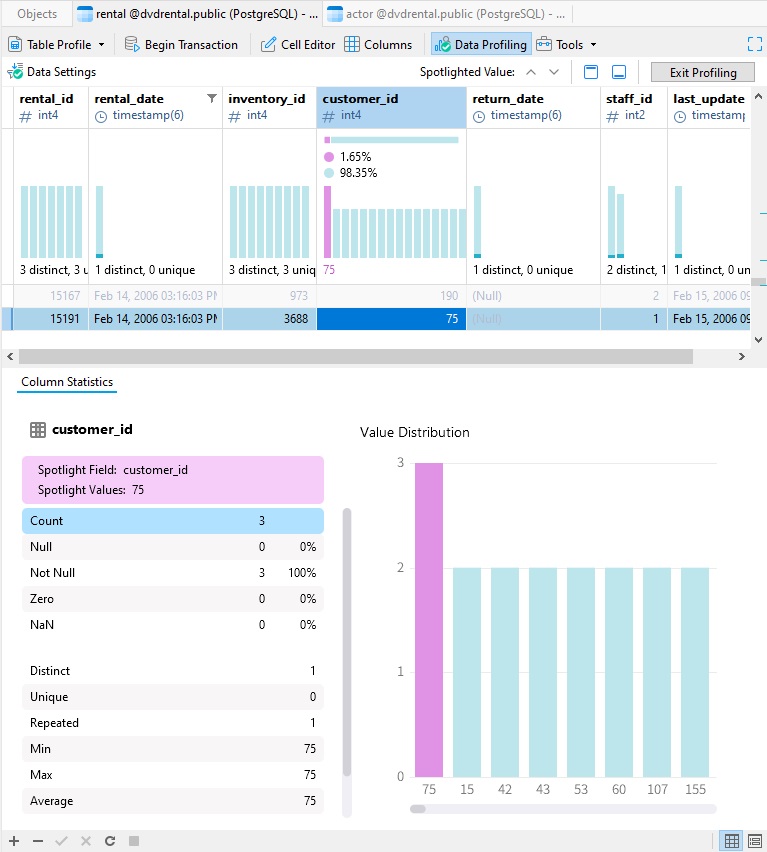The image size is (767, 852).
Task: Toggle the top profiling pane layout
Action: click(x=590, y=72)
